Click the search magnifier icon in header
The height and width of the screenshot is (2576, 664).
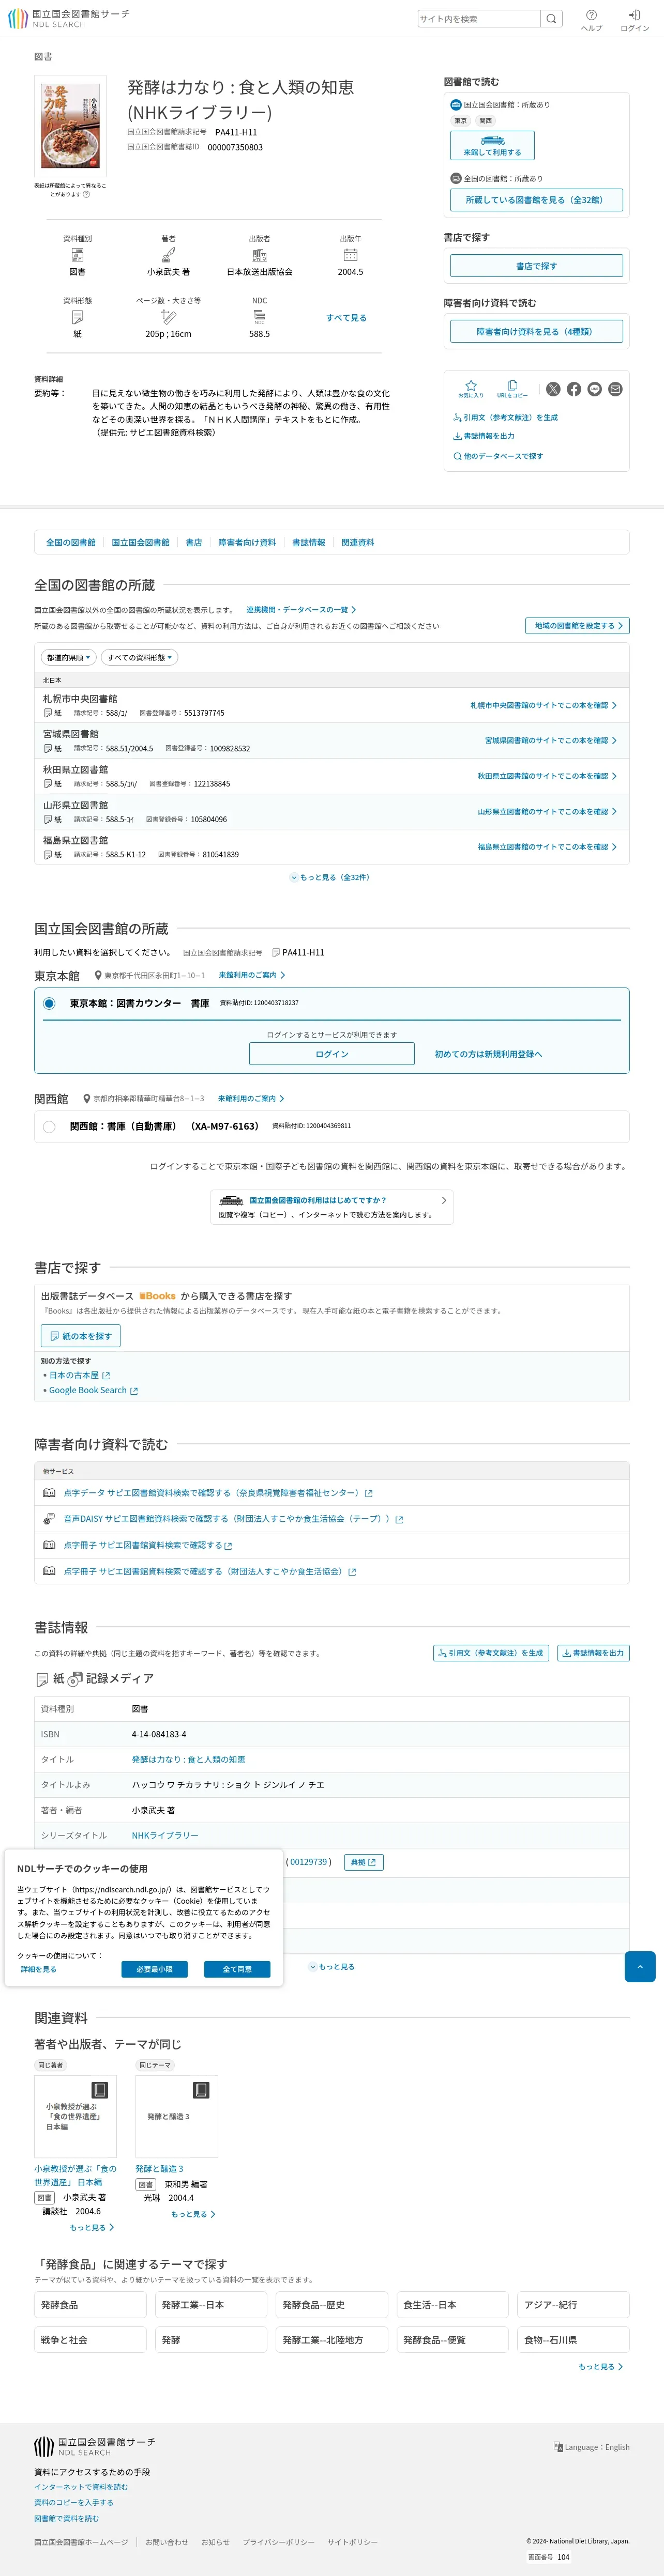(551, 18)
